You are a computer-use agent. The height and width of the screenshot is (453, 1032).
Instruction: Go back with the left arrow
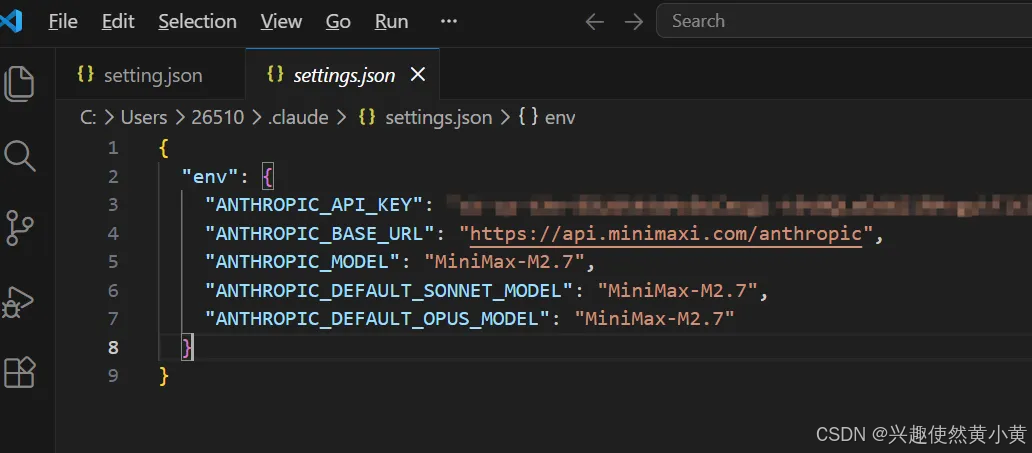pos(594,22)
